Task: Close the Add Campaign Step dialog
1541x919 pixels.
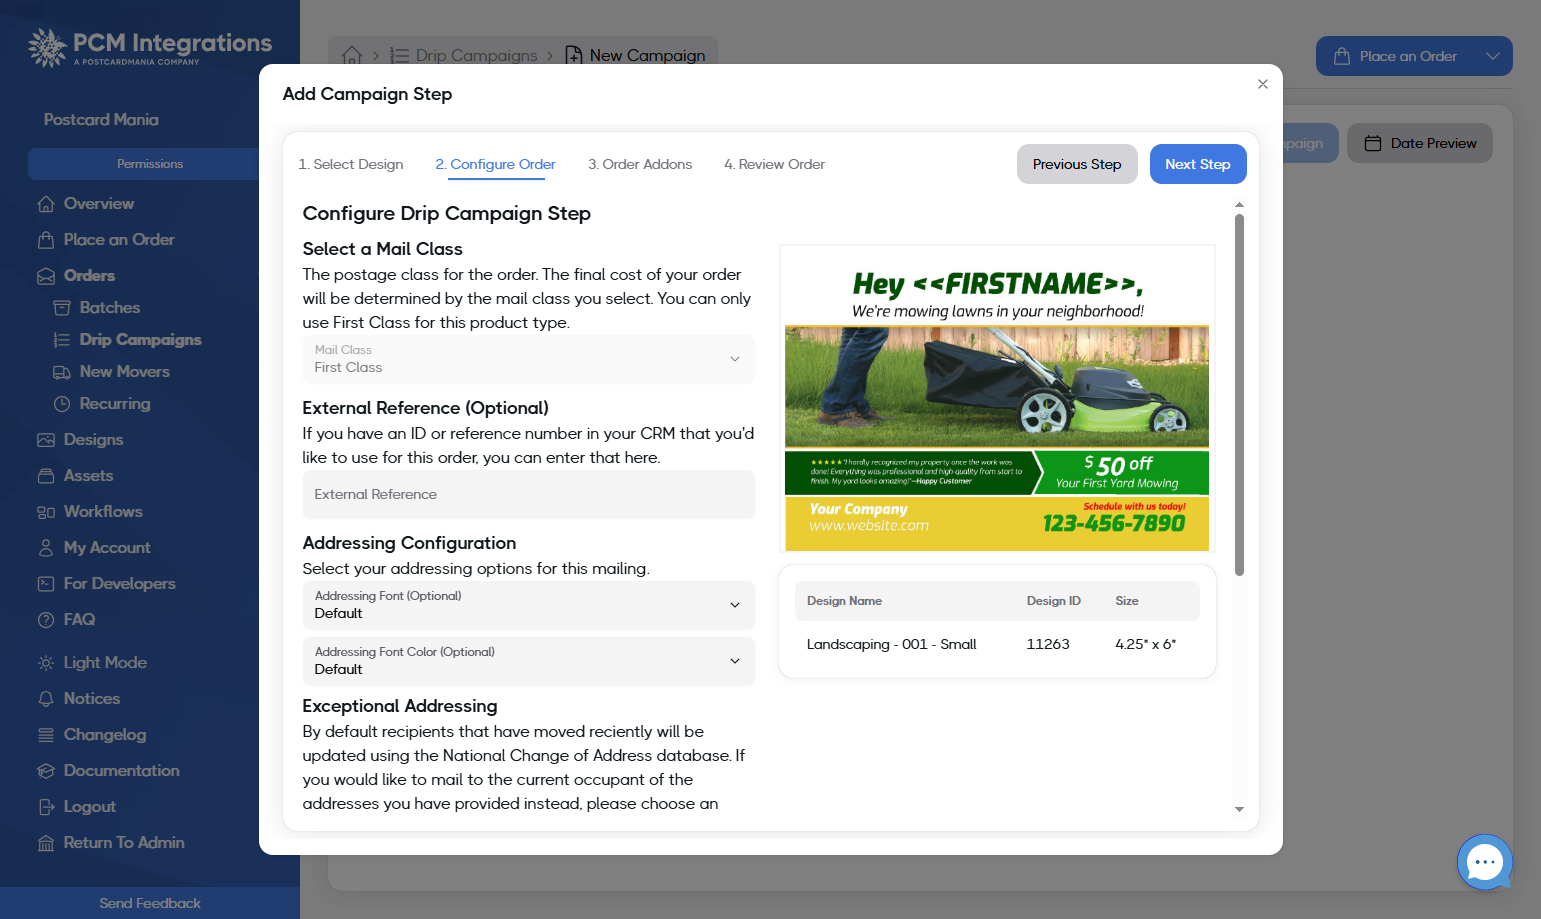Action: click(1263, 84)
